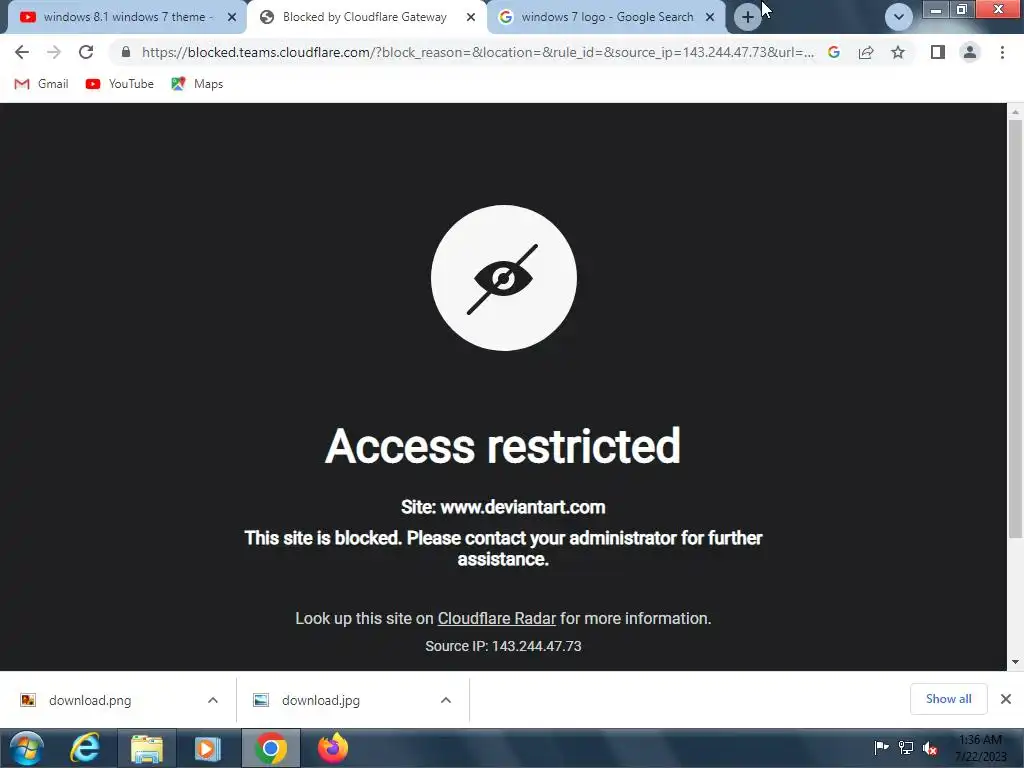Open Internet Explorer from the taskbar
Image resolution: width=1024 pixels, height=768 pixels.
coord(85,748)
